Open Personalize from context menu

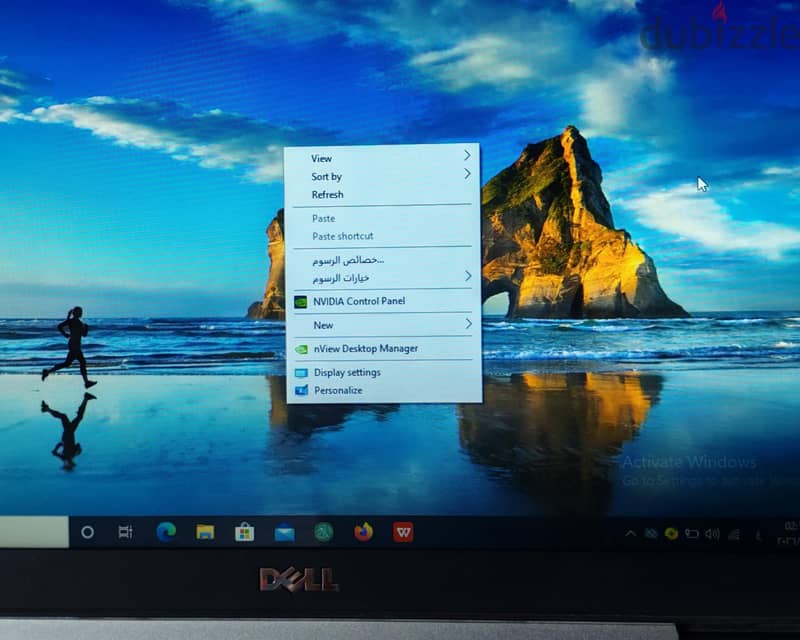[383, 390]
